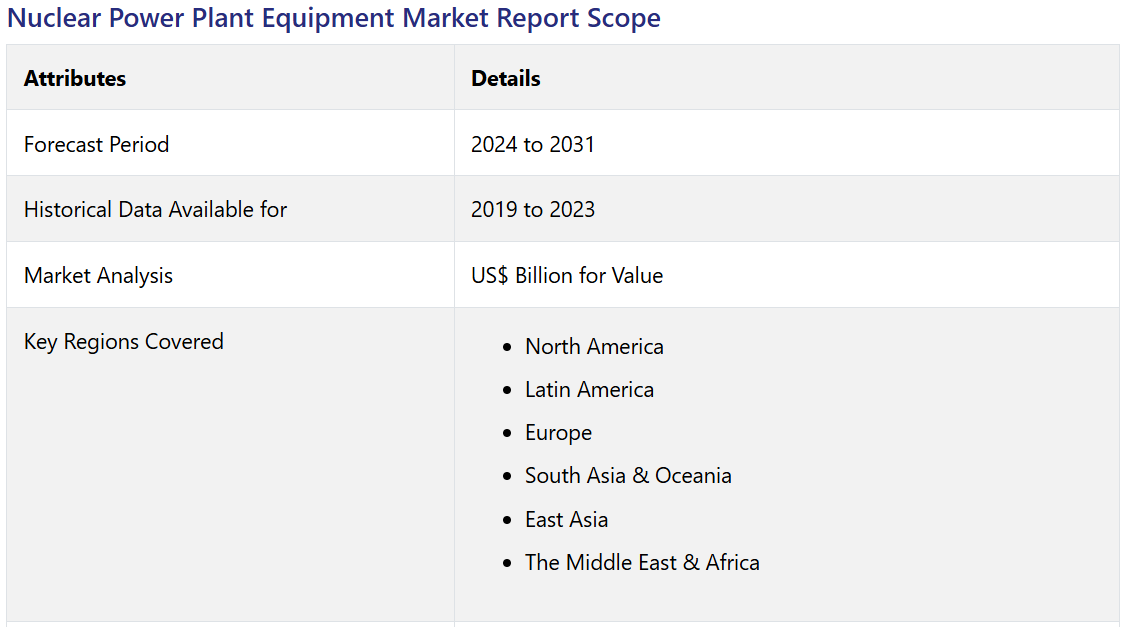Viewport: 1123px width, 627px height.
Task: Click the South Asia & Oceania entry
Action: [628, 476]
